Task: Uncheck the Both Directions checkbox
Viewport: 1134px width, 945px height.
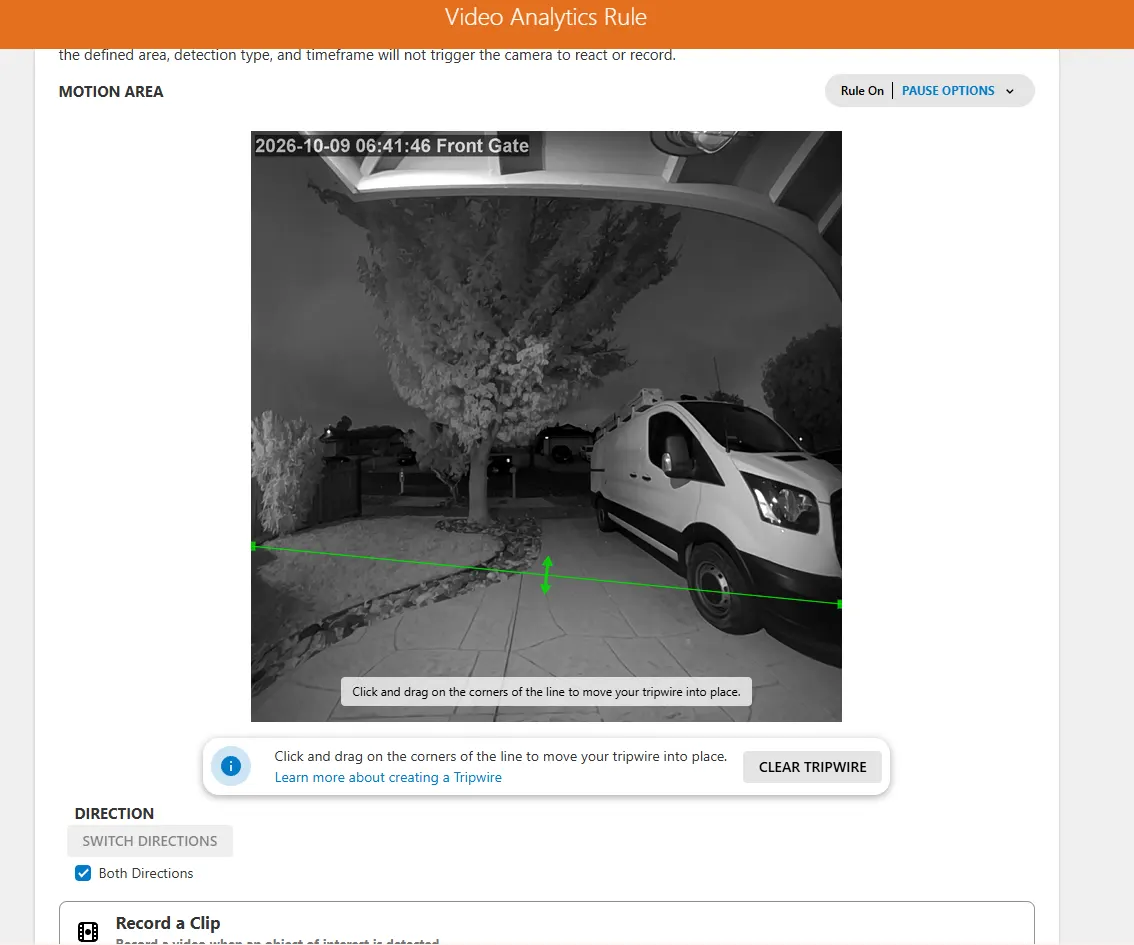Action: pyautogui.click(x=83, y=873)
